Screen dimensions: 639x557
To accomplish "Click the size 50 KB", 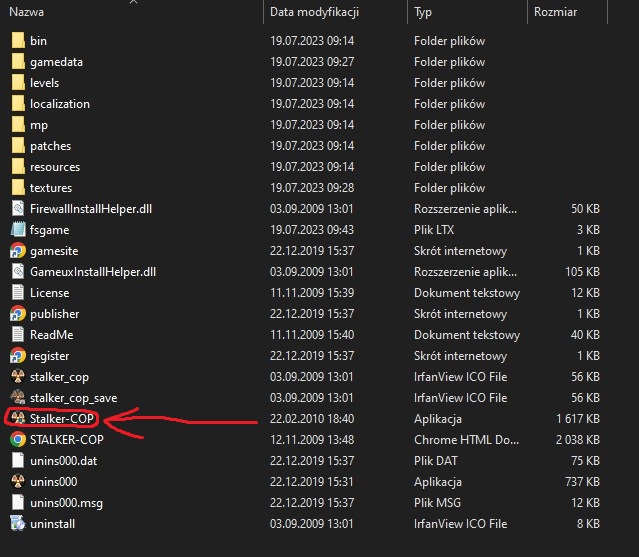I will coord(585,209).
